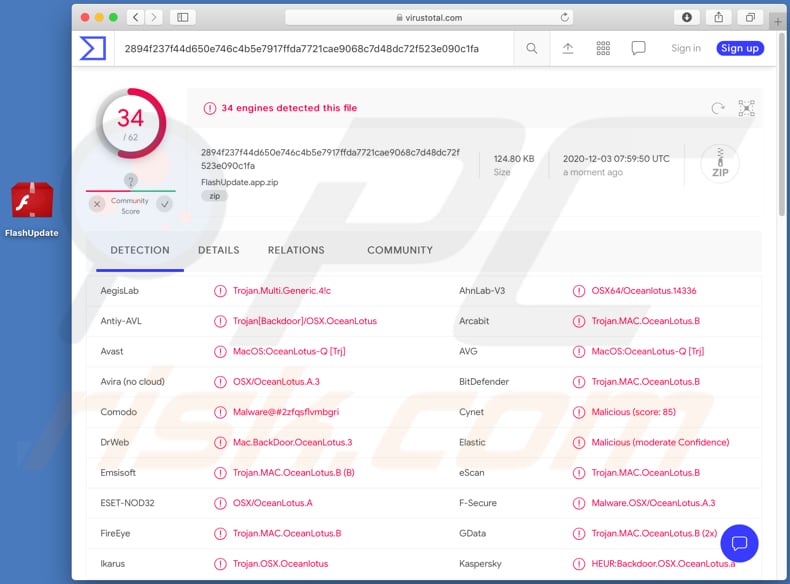The image size is (790, 584).
Task: Click Malware.OSX/OceanLotus.A.3 detection text
Action: pyautogui.click(x=653, y=502)
